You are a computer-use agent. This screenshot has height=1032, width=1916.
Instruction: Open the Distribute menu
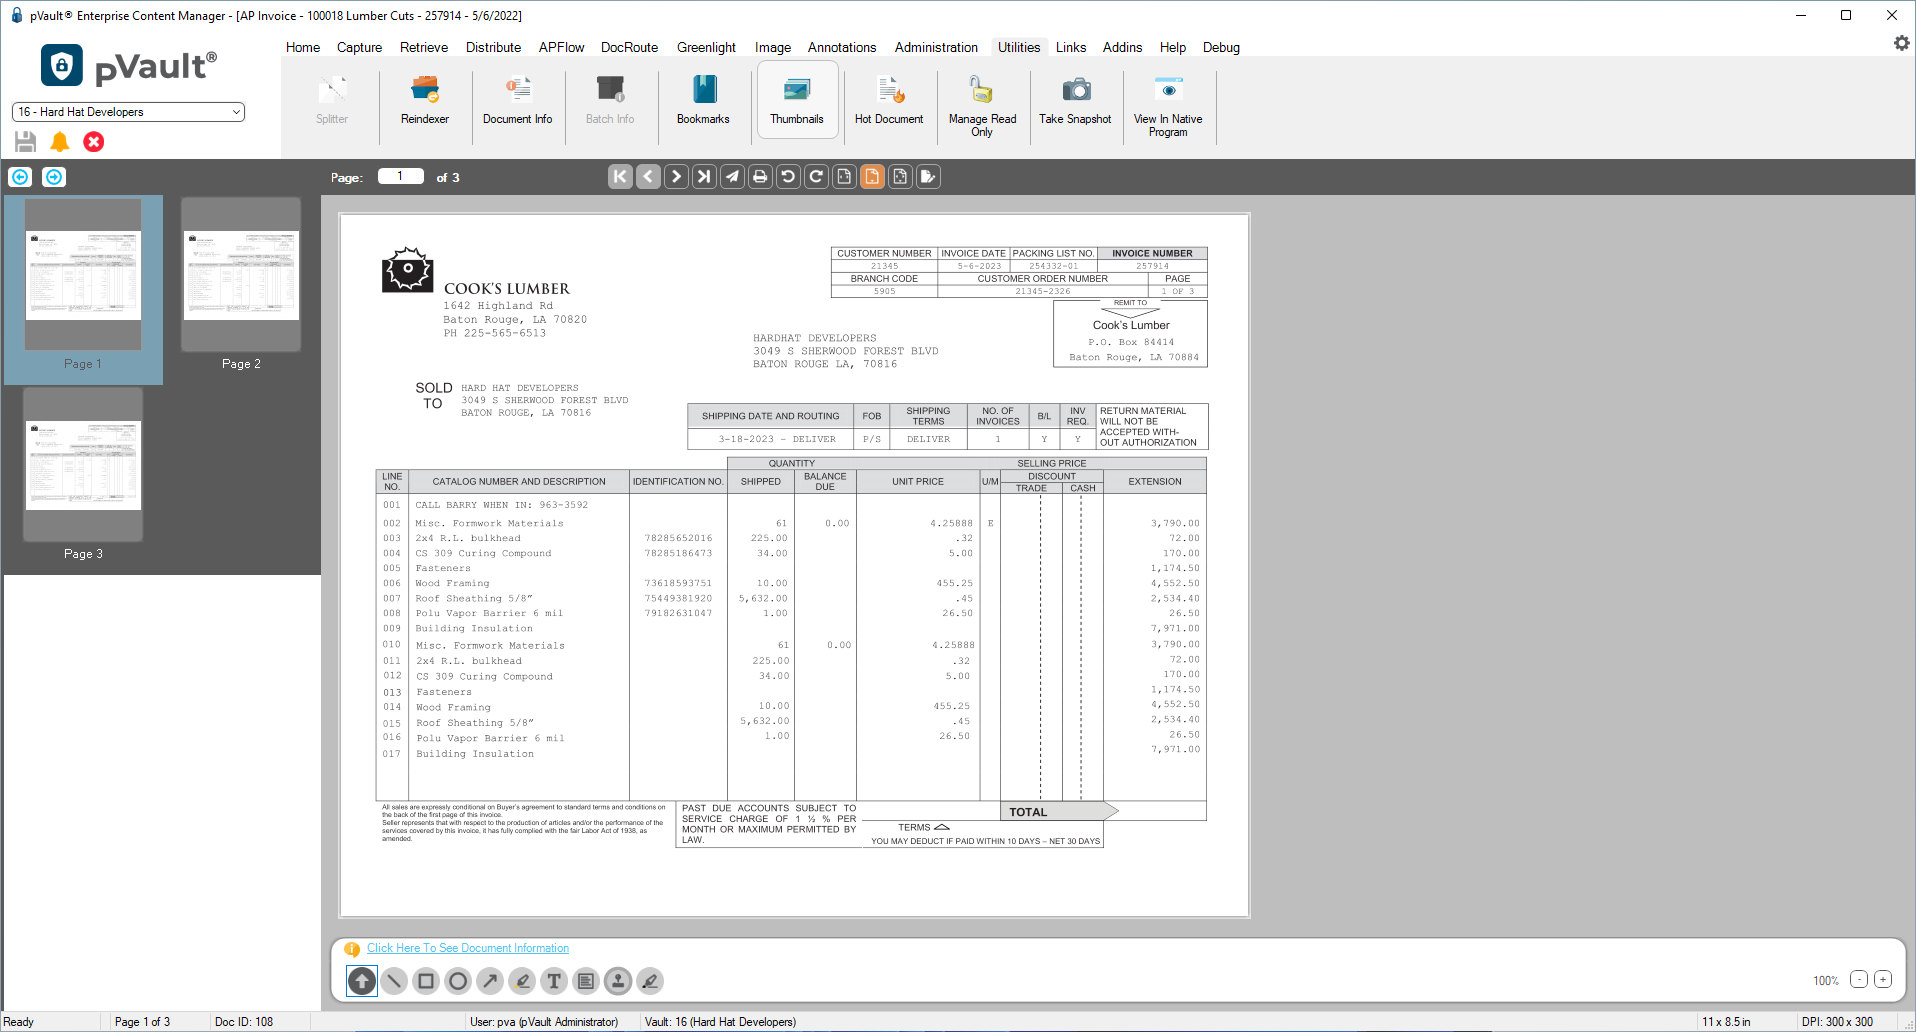pyautogui.click(x=493, y=47)
